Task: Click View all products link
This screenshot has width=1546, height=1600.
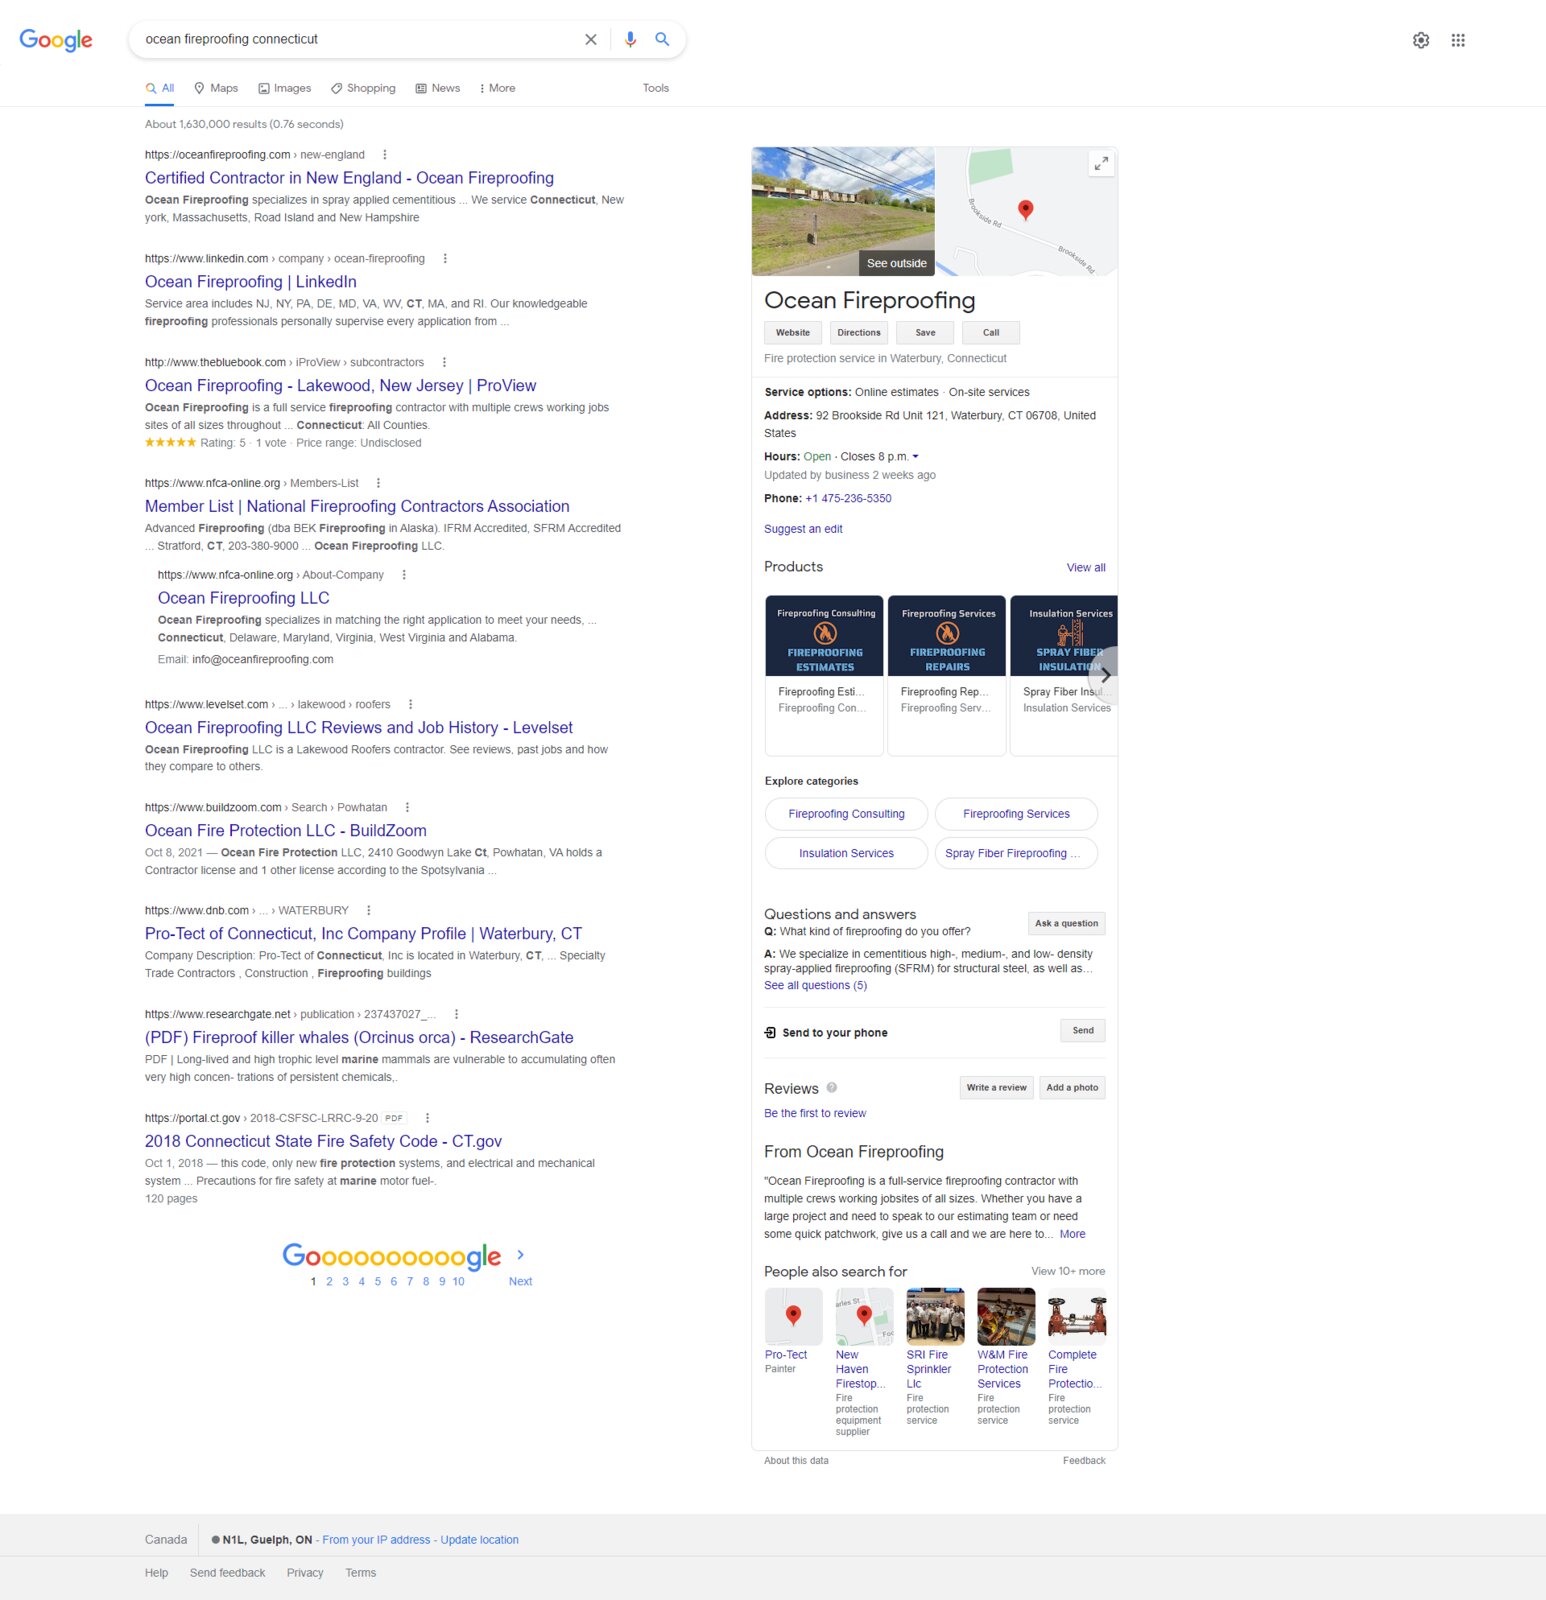Action: click(x=1086, y=568)
